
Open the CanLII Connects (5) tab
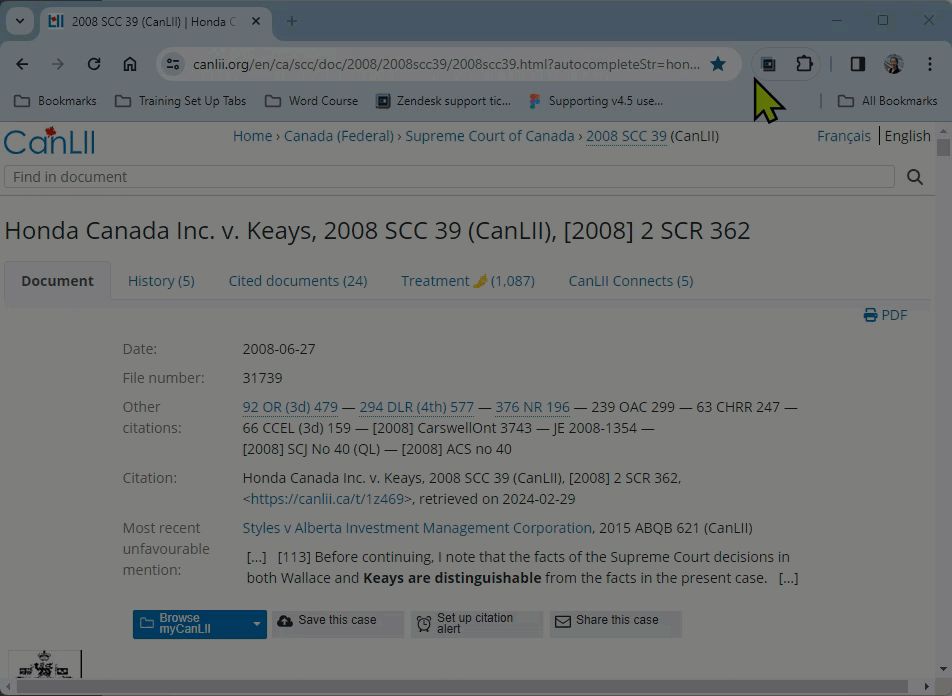click(x=631, y=281)
